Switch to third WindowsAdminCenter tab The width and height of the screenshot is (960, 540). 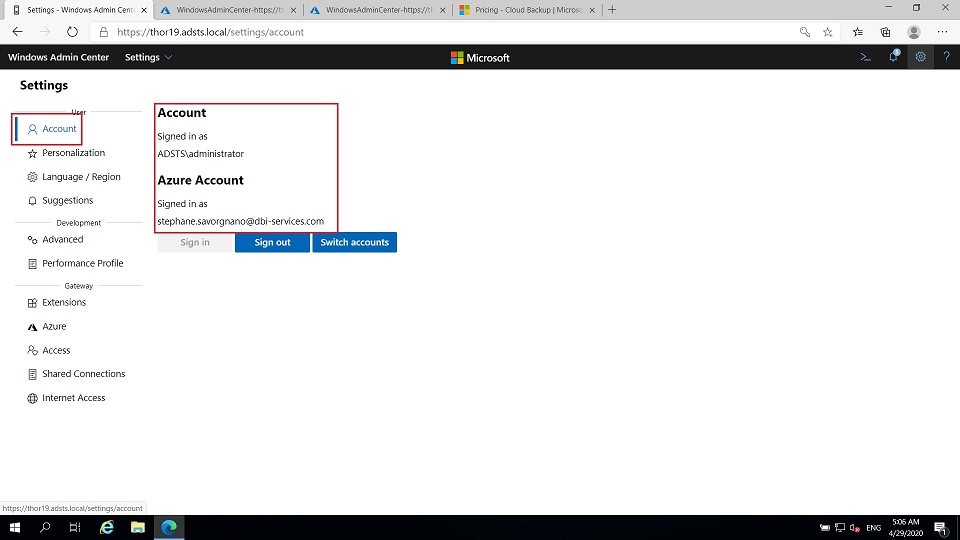(378, 10)
